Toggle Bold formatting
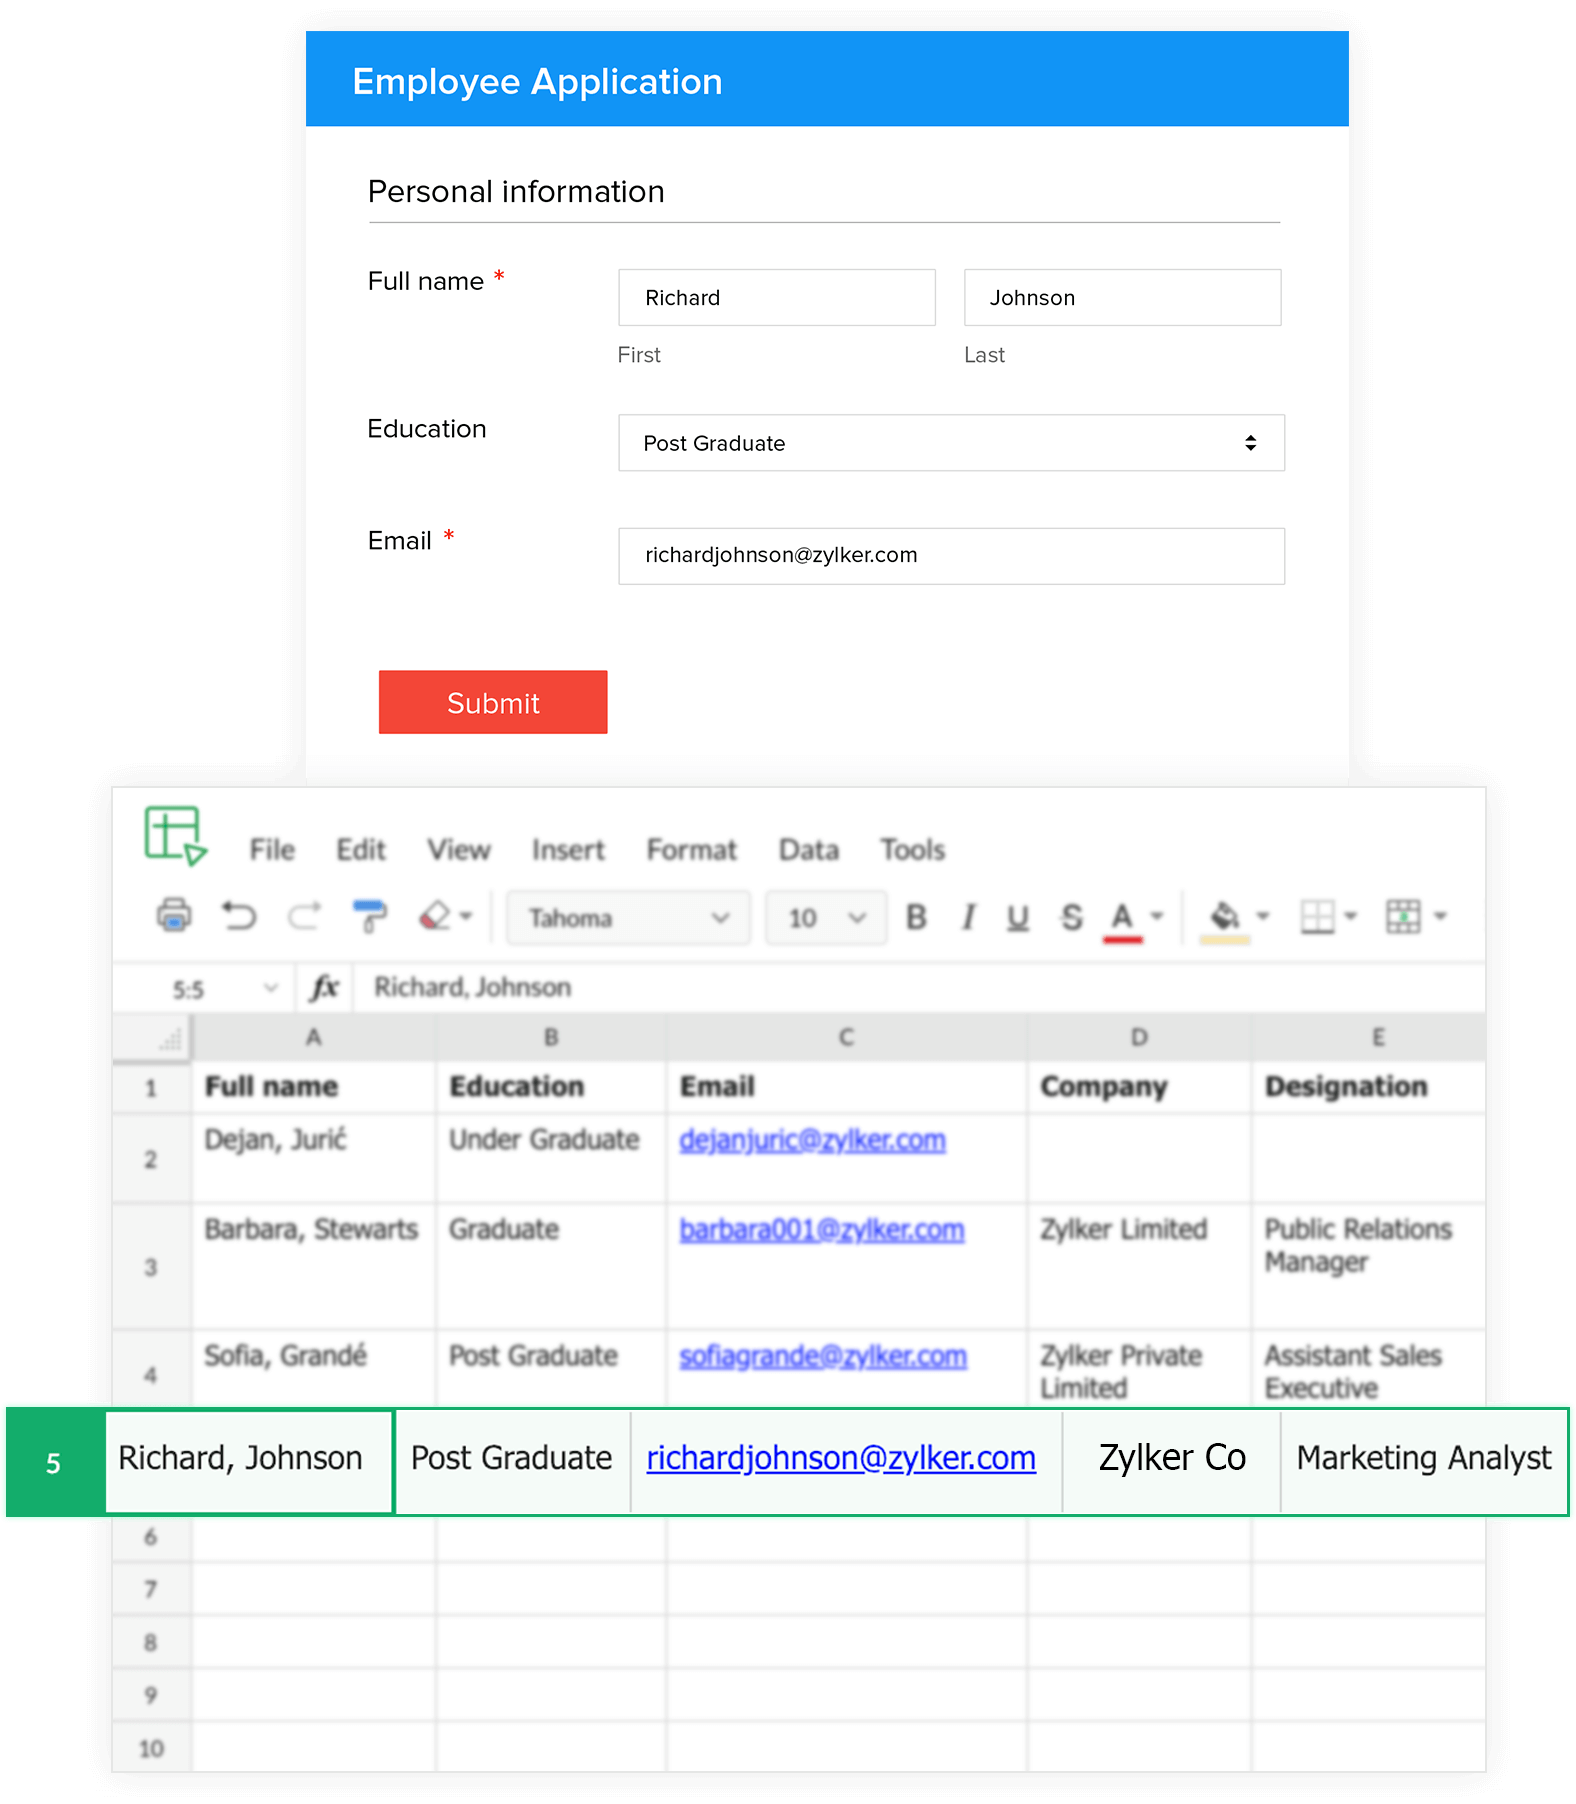 (x=916, y=917)
